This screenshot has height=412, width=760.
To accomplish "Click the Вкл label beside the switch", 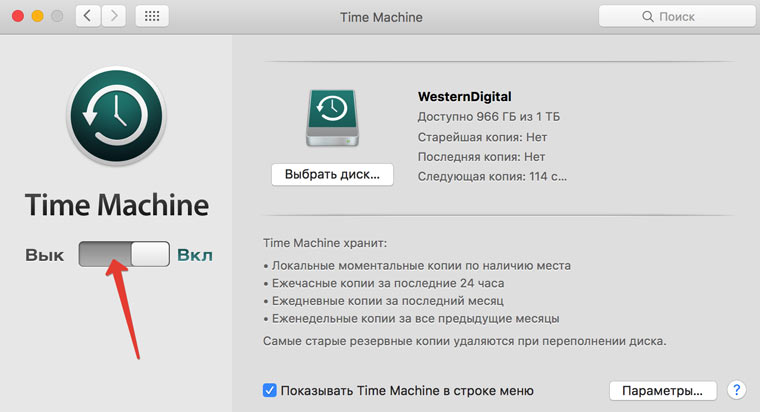I will [195, 255].
